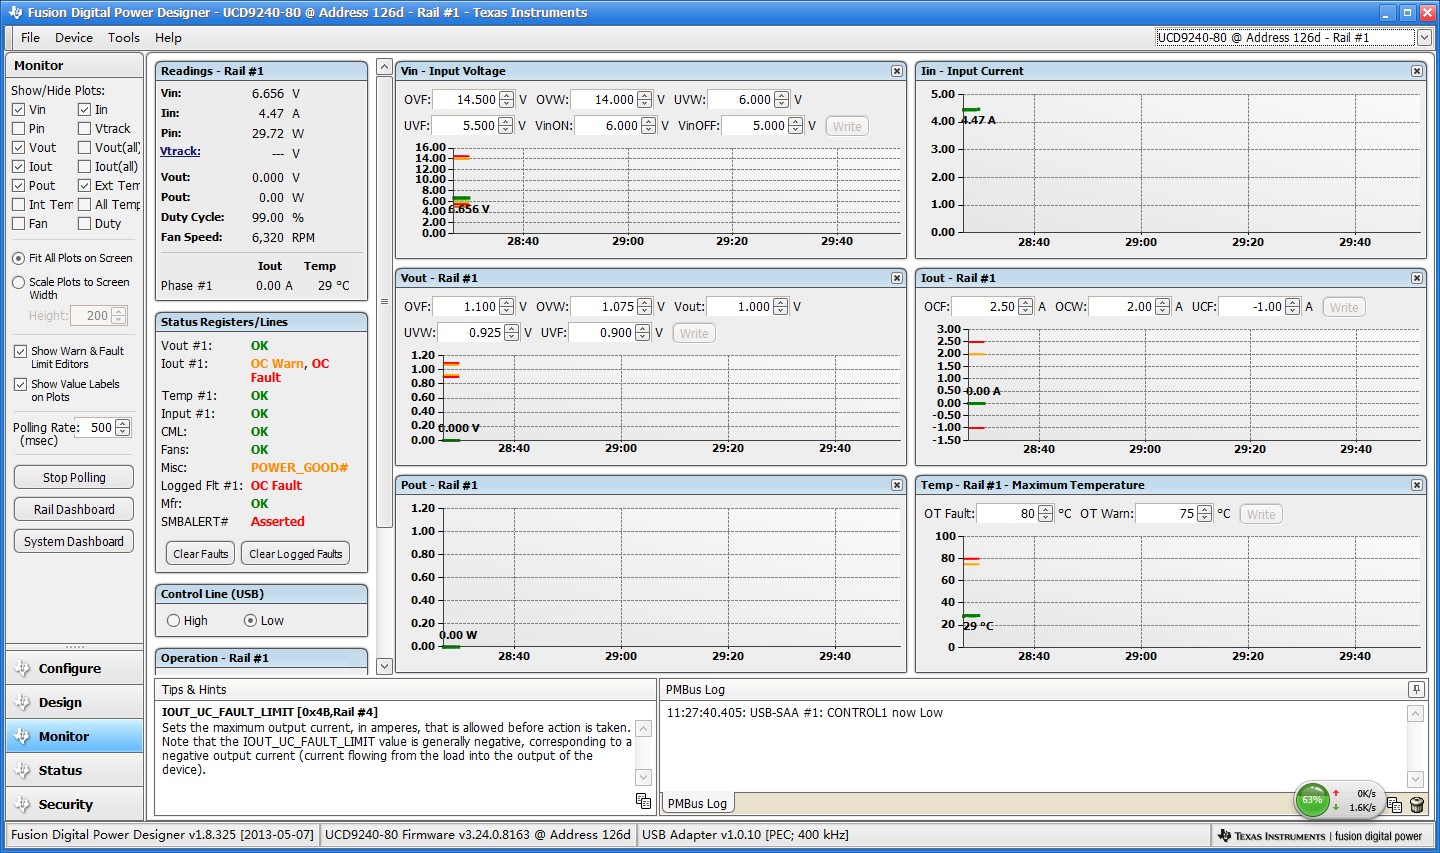Click the OT Fault value spinner

(1046, 514)
